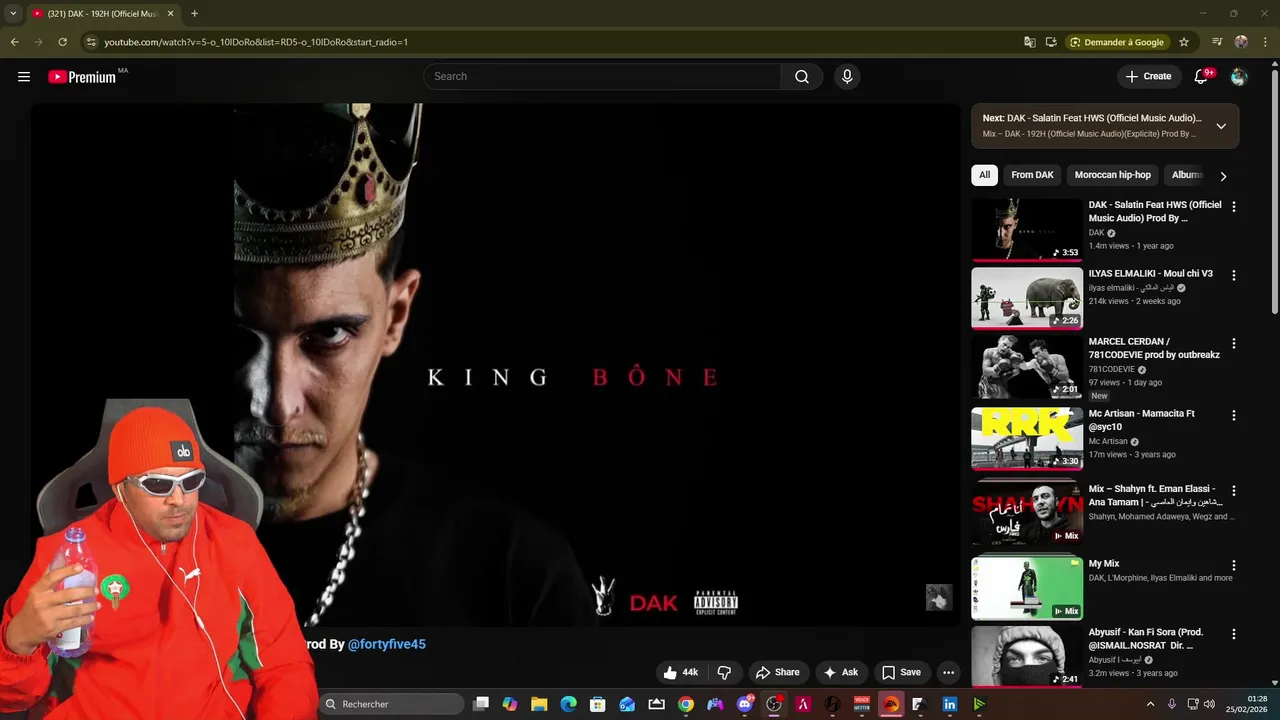The width and height of the screenshot is (1280, 720).
Task: Click install app icon in address bar
Action: pyautogui.click(x=1051, y=42)
